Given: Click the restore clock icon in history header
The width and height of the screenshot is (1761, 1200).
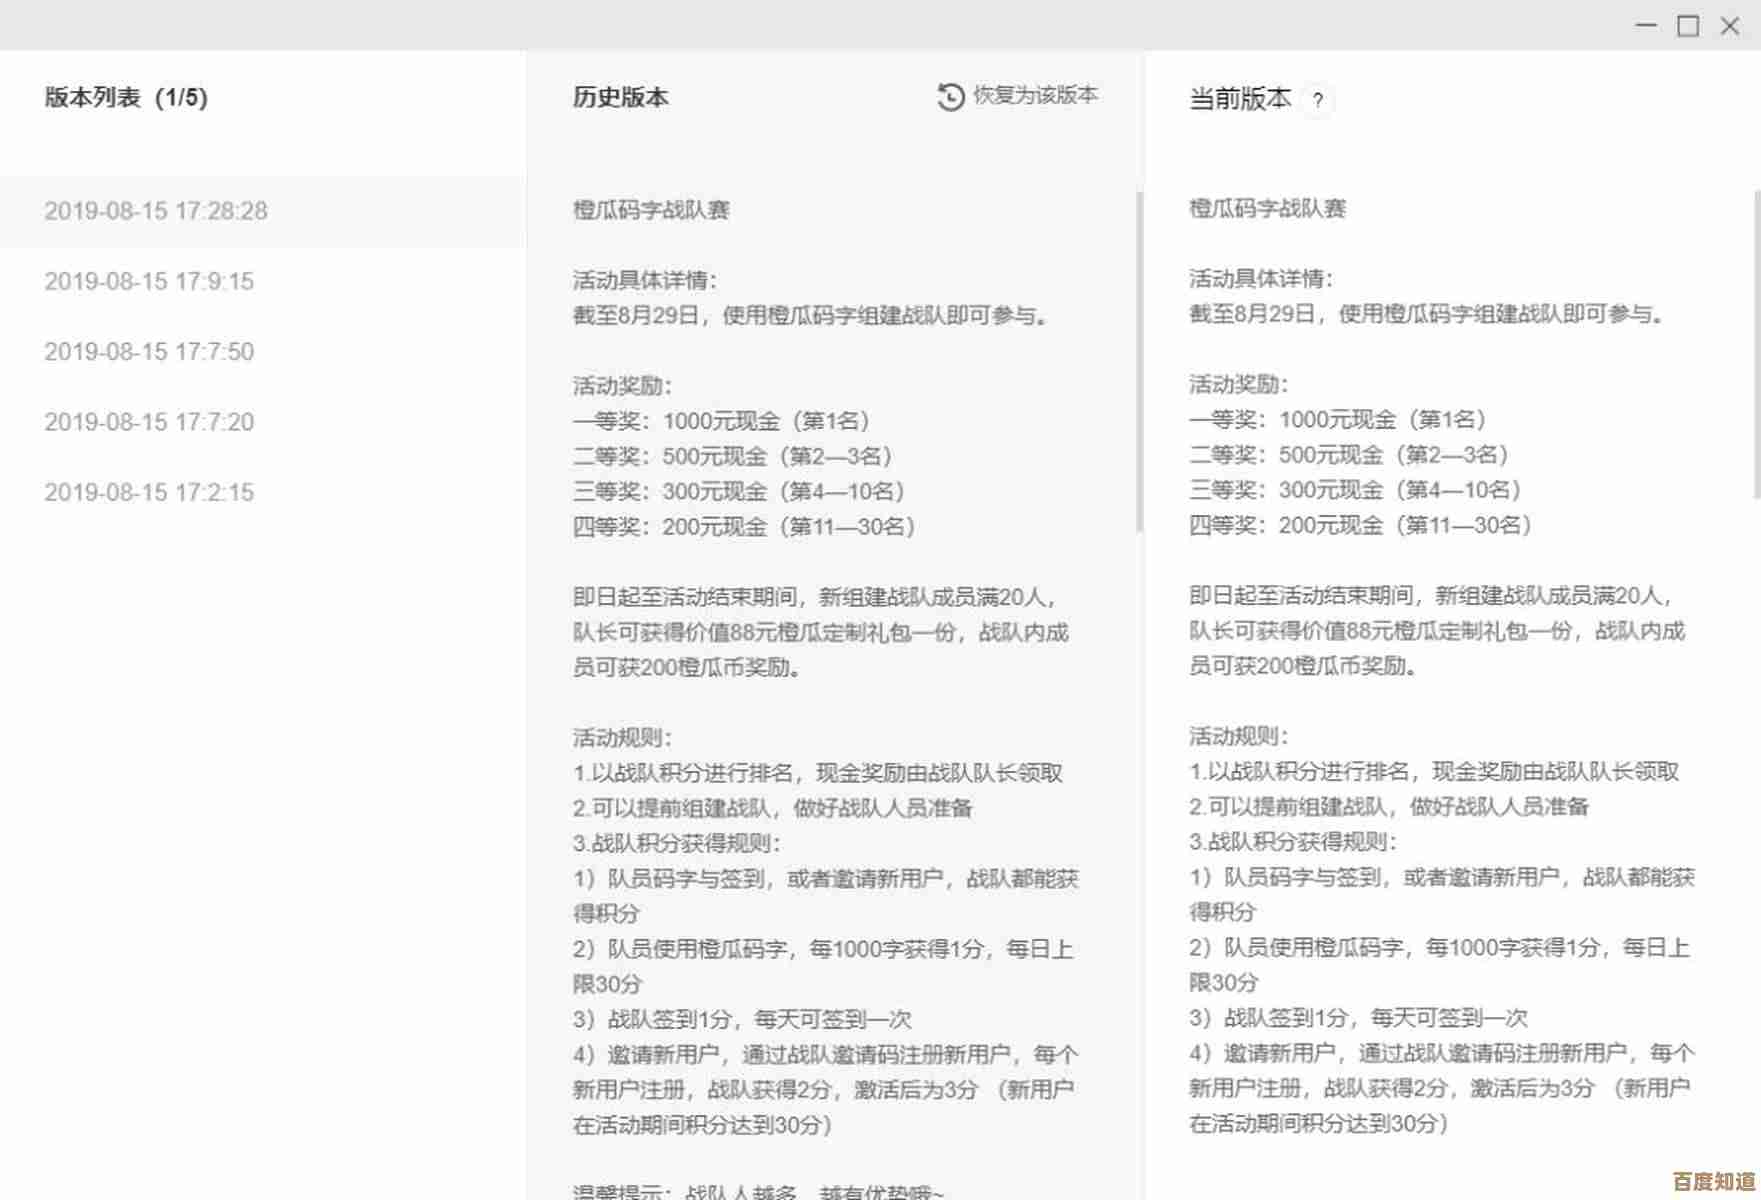Looking at the screenshot, I should pos(950,97).
